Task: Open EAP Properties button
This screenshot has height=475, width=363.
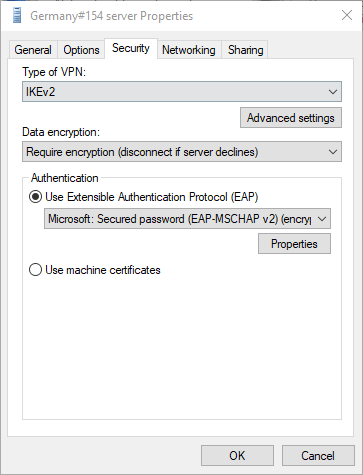Action: pyautogui.click(x=294, y=244)
